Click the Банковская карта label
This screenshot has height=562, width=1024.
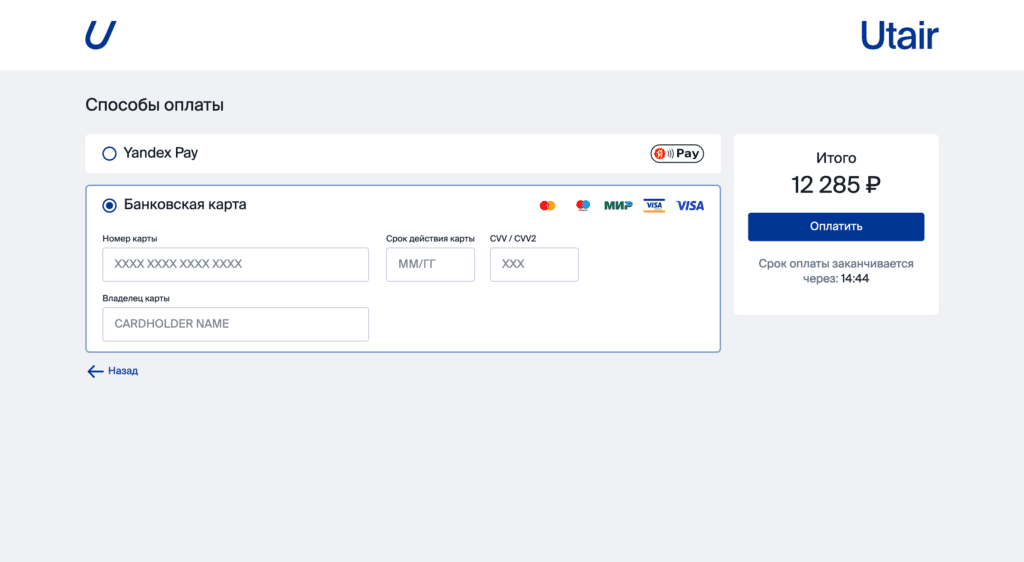coord(185,204)
